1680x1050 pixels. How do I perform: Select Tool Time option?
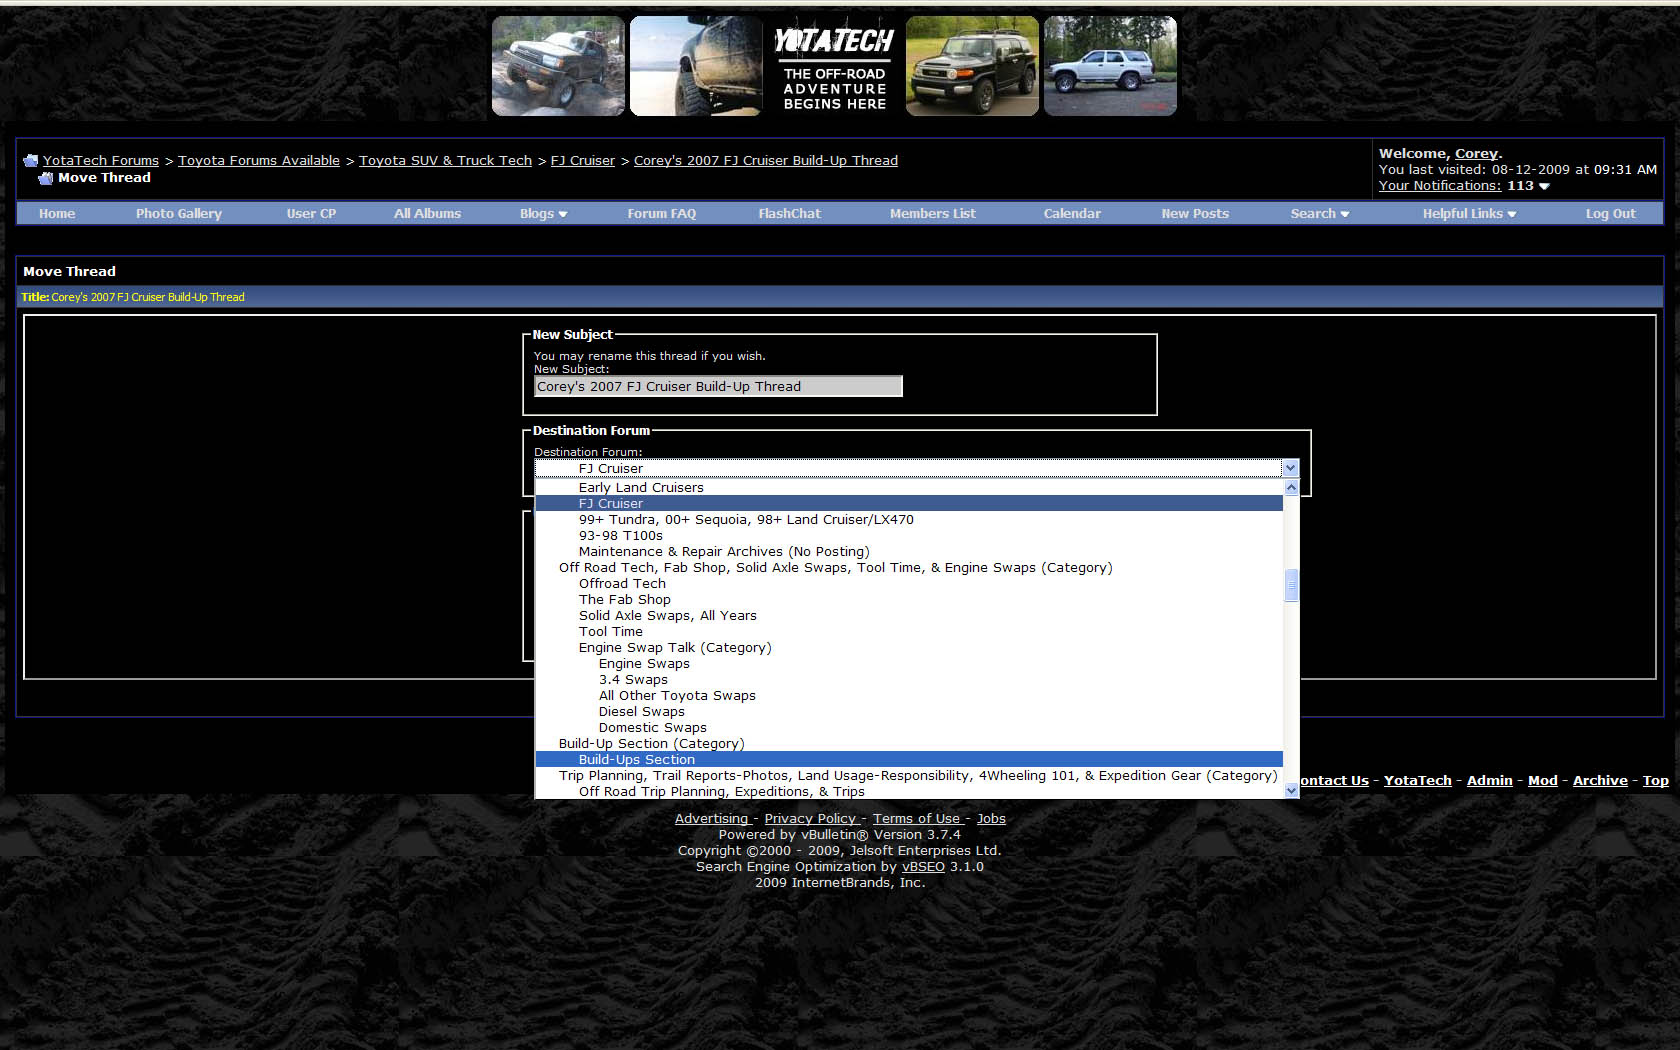[x=909, y=632]
